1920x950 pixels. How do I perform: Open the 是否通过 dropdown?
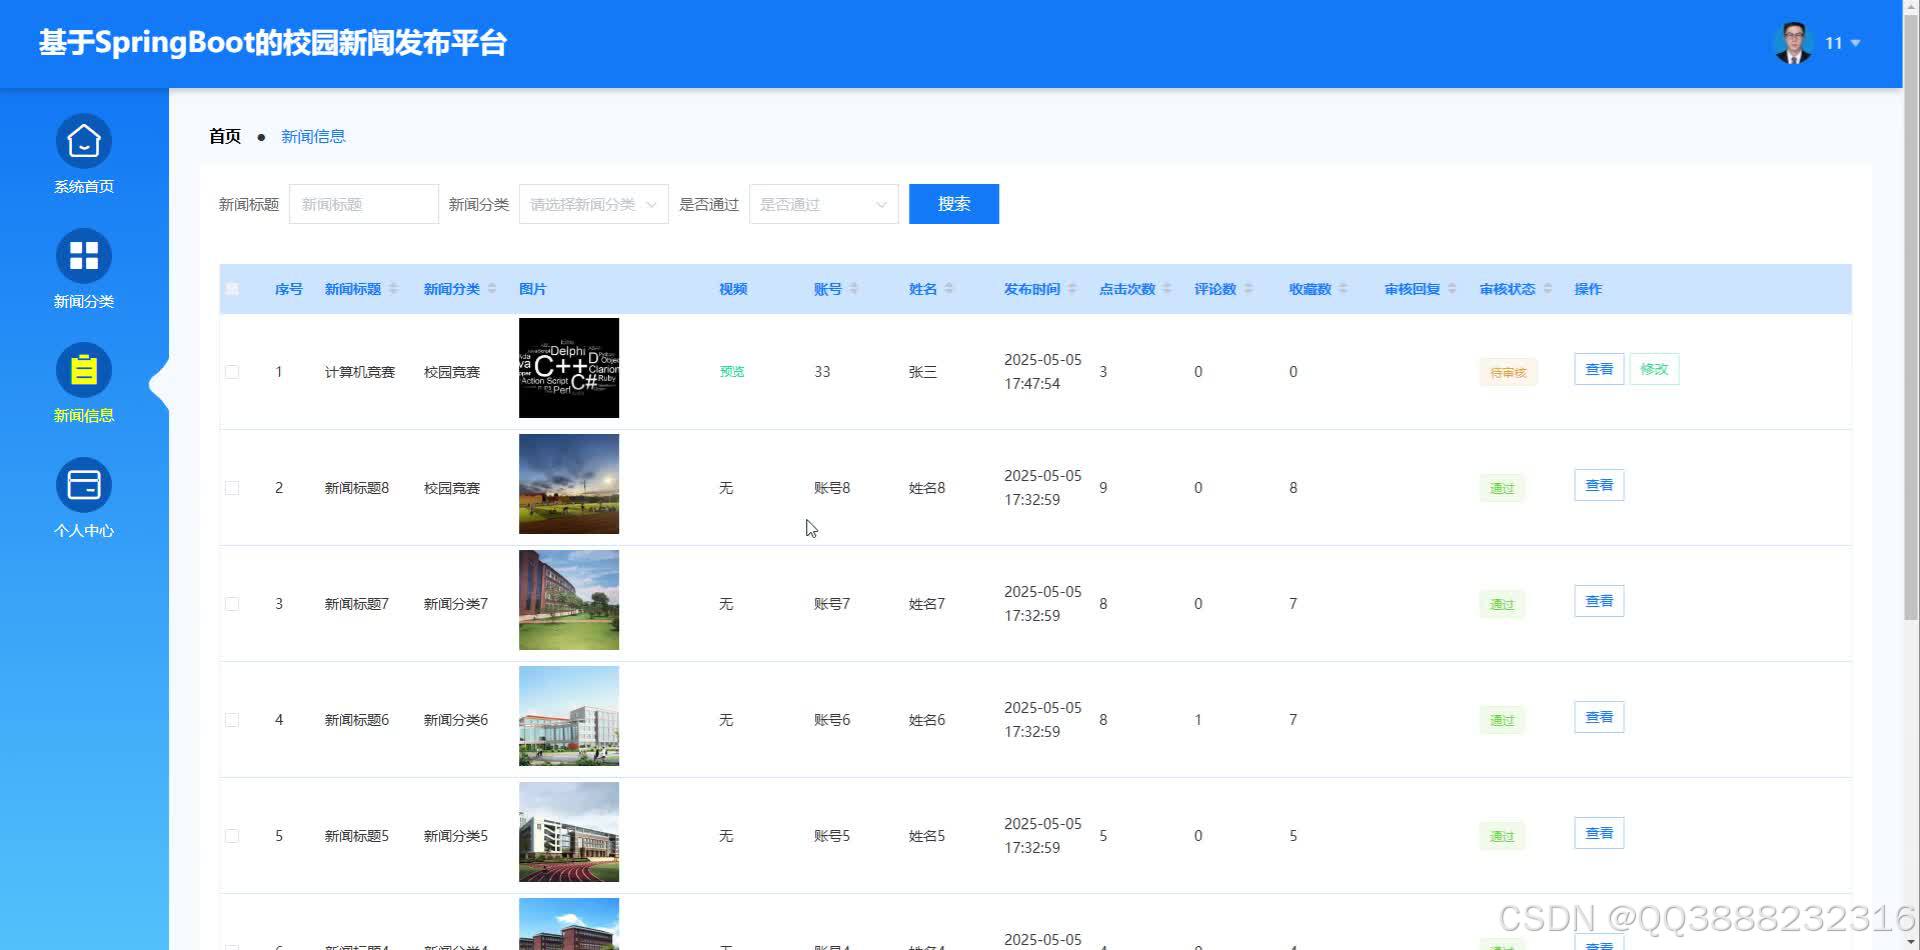[x=822, y=203]
